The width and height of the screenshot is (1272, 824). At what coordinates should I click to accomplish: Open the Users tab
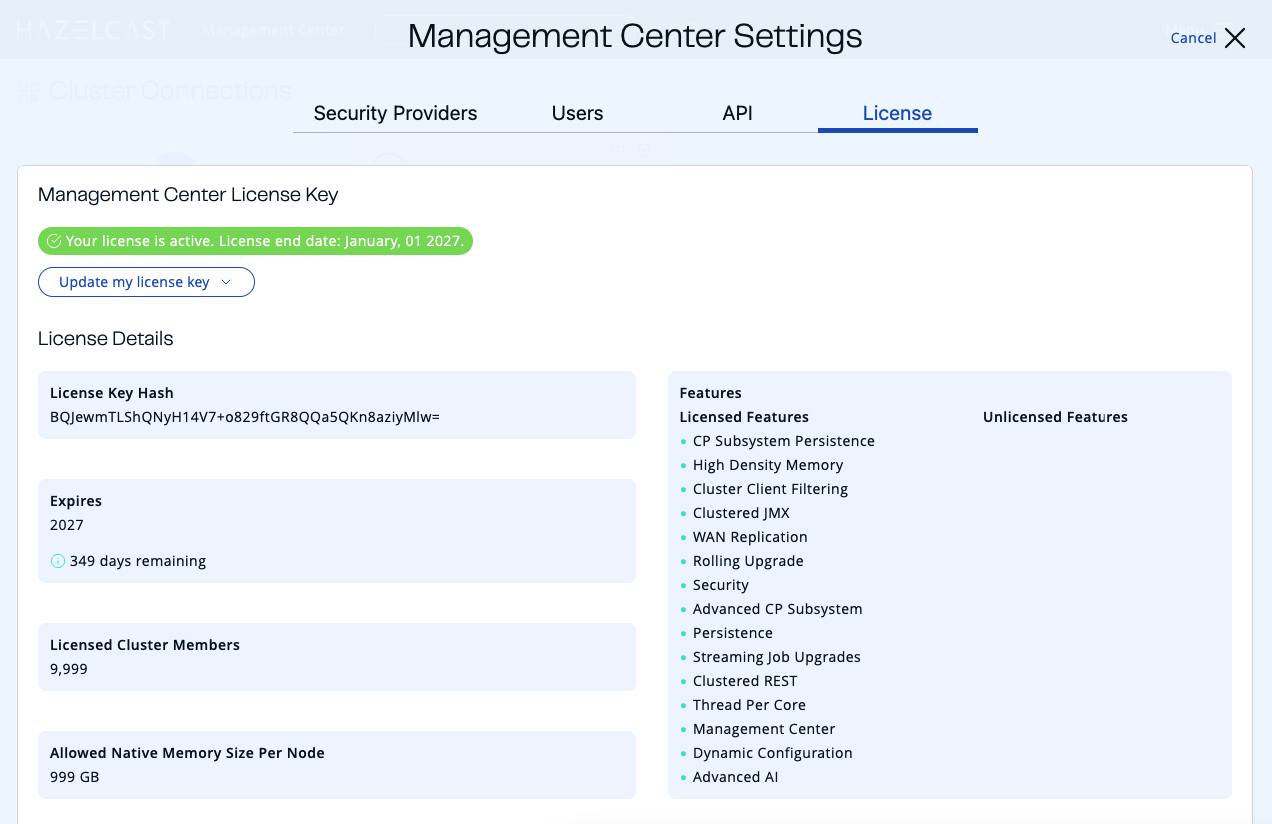(577, 113)
